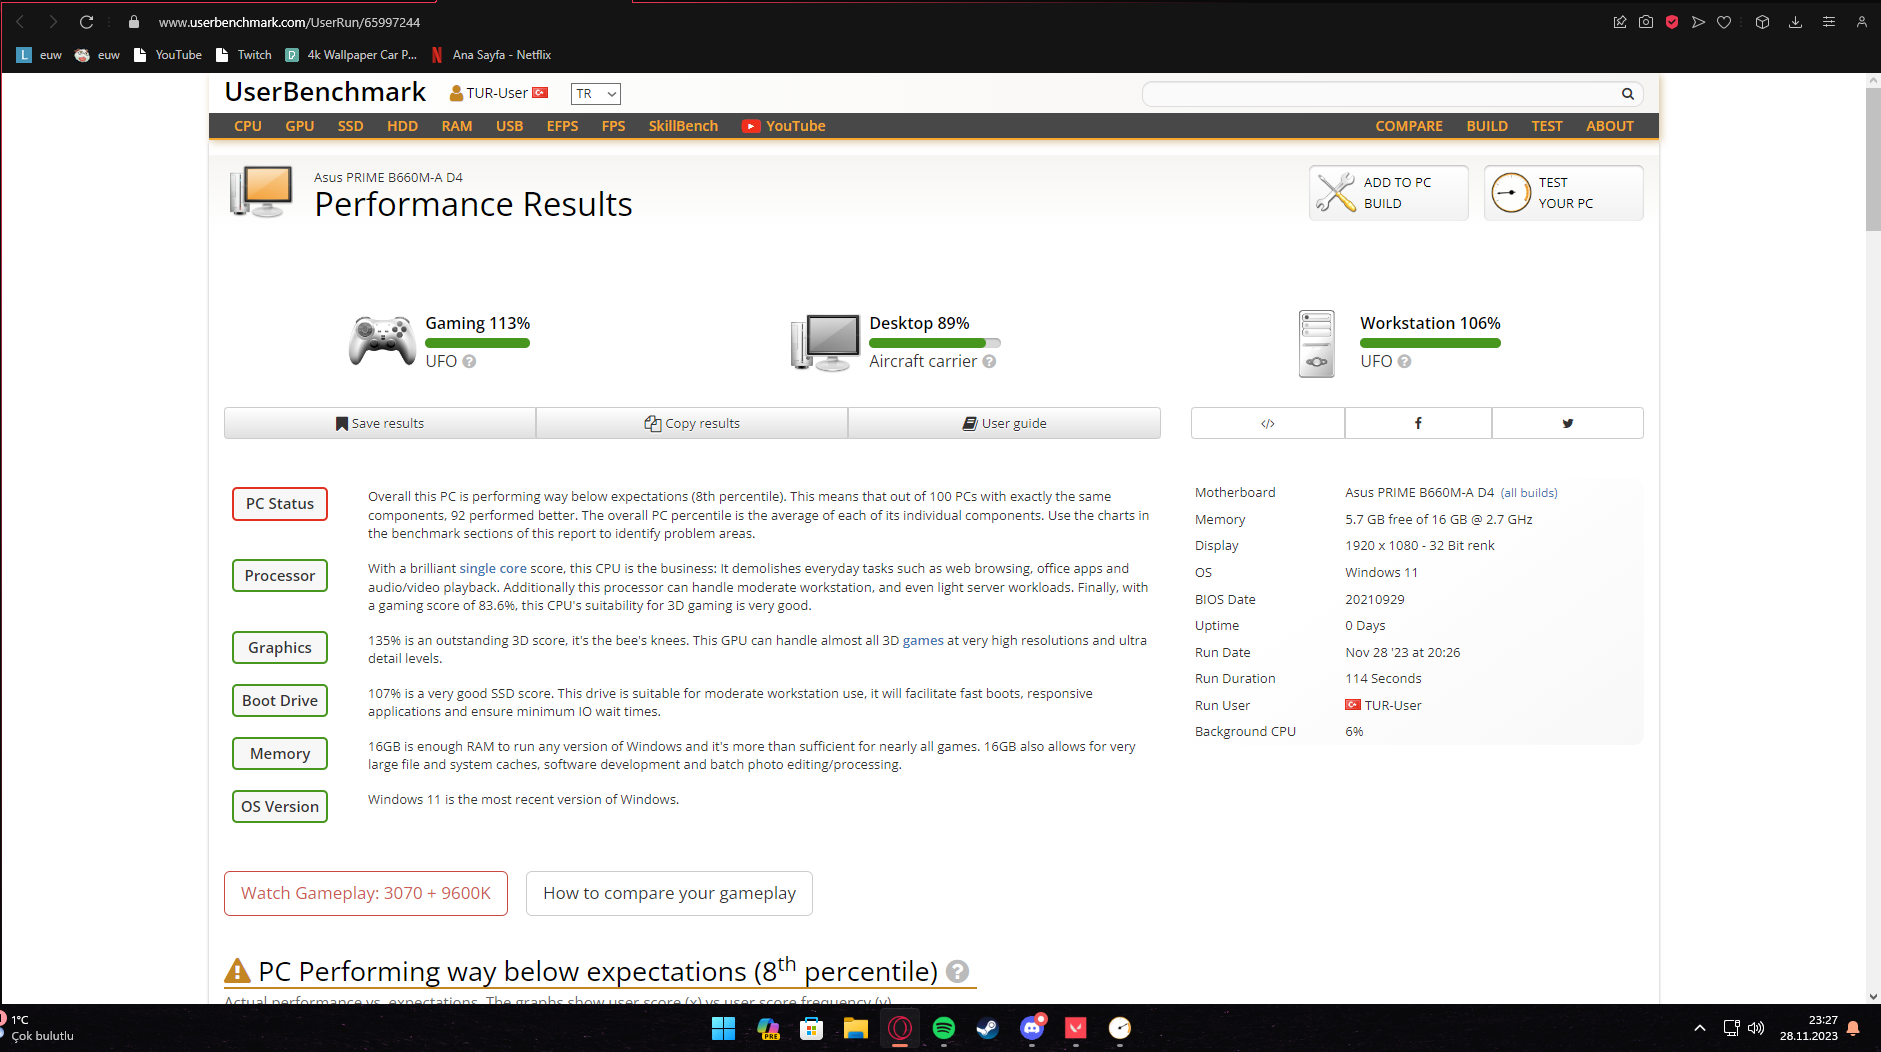Share results on Twitter
The image size is (1881, 1052).
pyautogui.click(x=1568, y=423)
